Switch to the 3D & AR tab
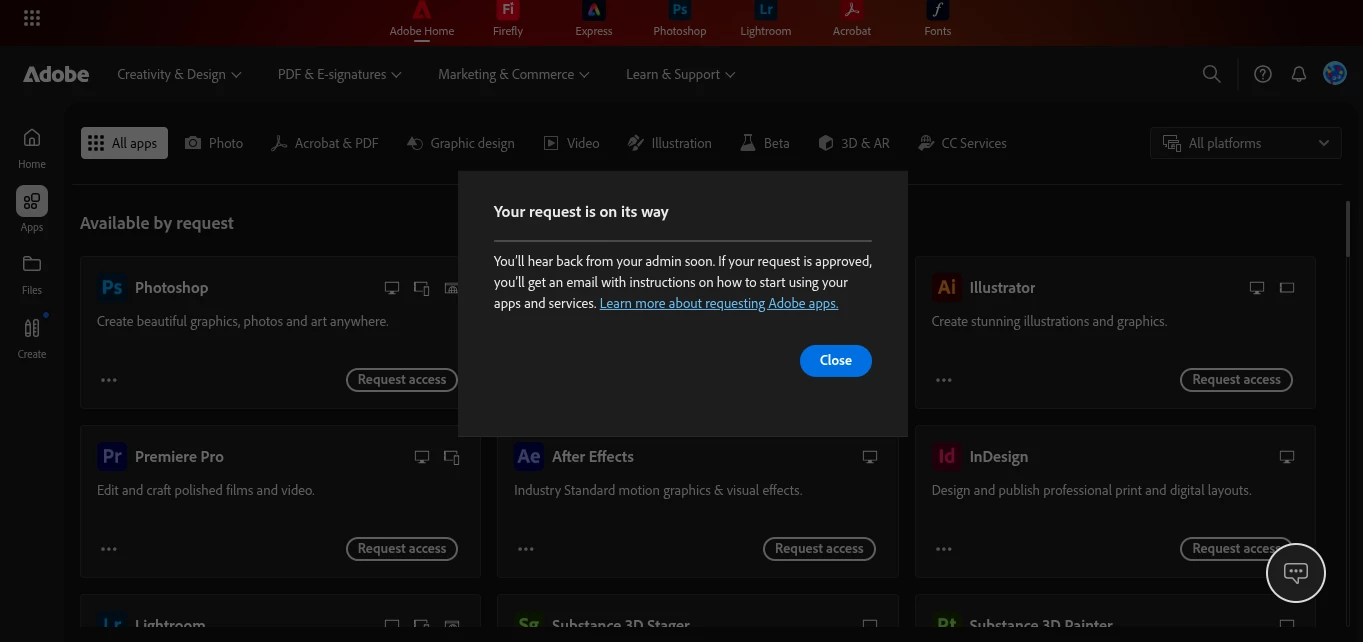 point(854,143)
